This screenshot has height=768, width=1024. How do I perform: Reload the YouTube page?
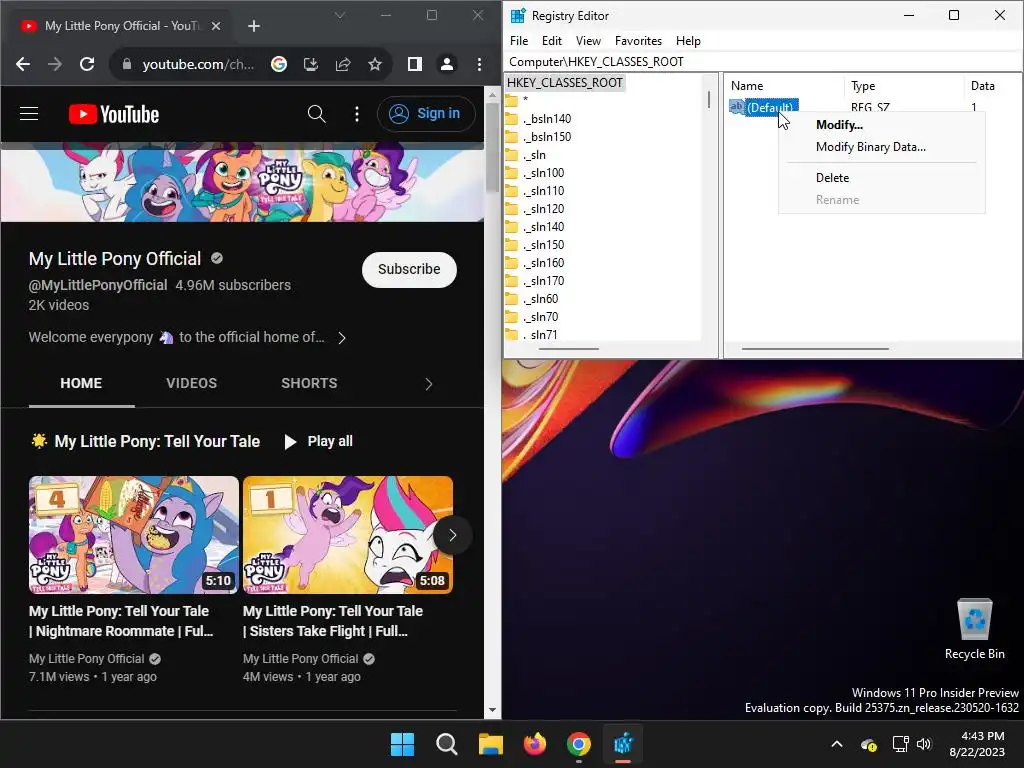tap(87, 64)
